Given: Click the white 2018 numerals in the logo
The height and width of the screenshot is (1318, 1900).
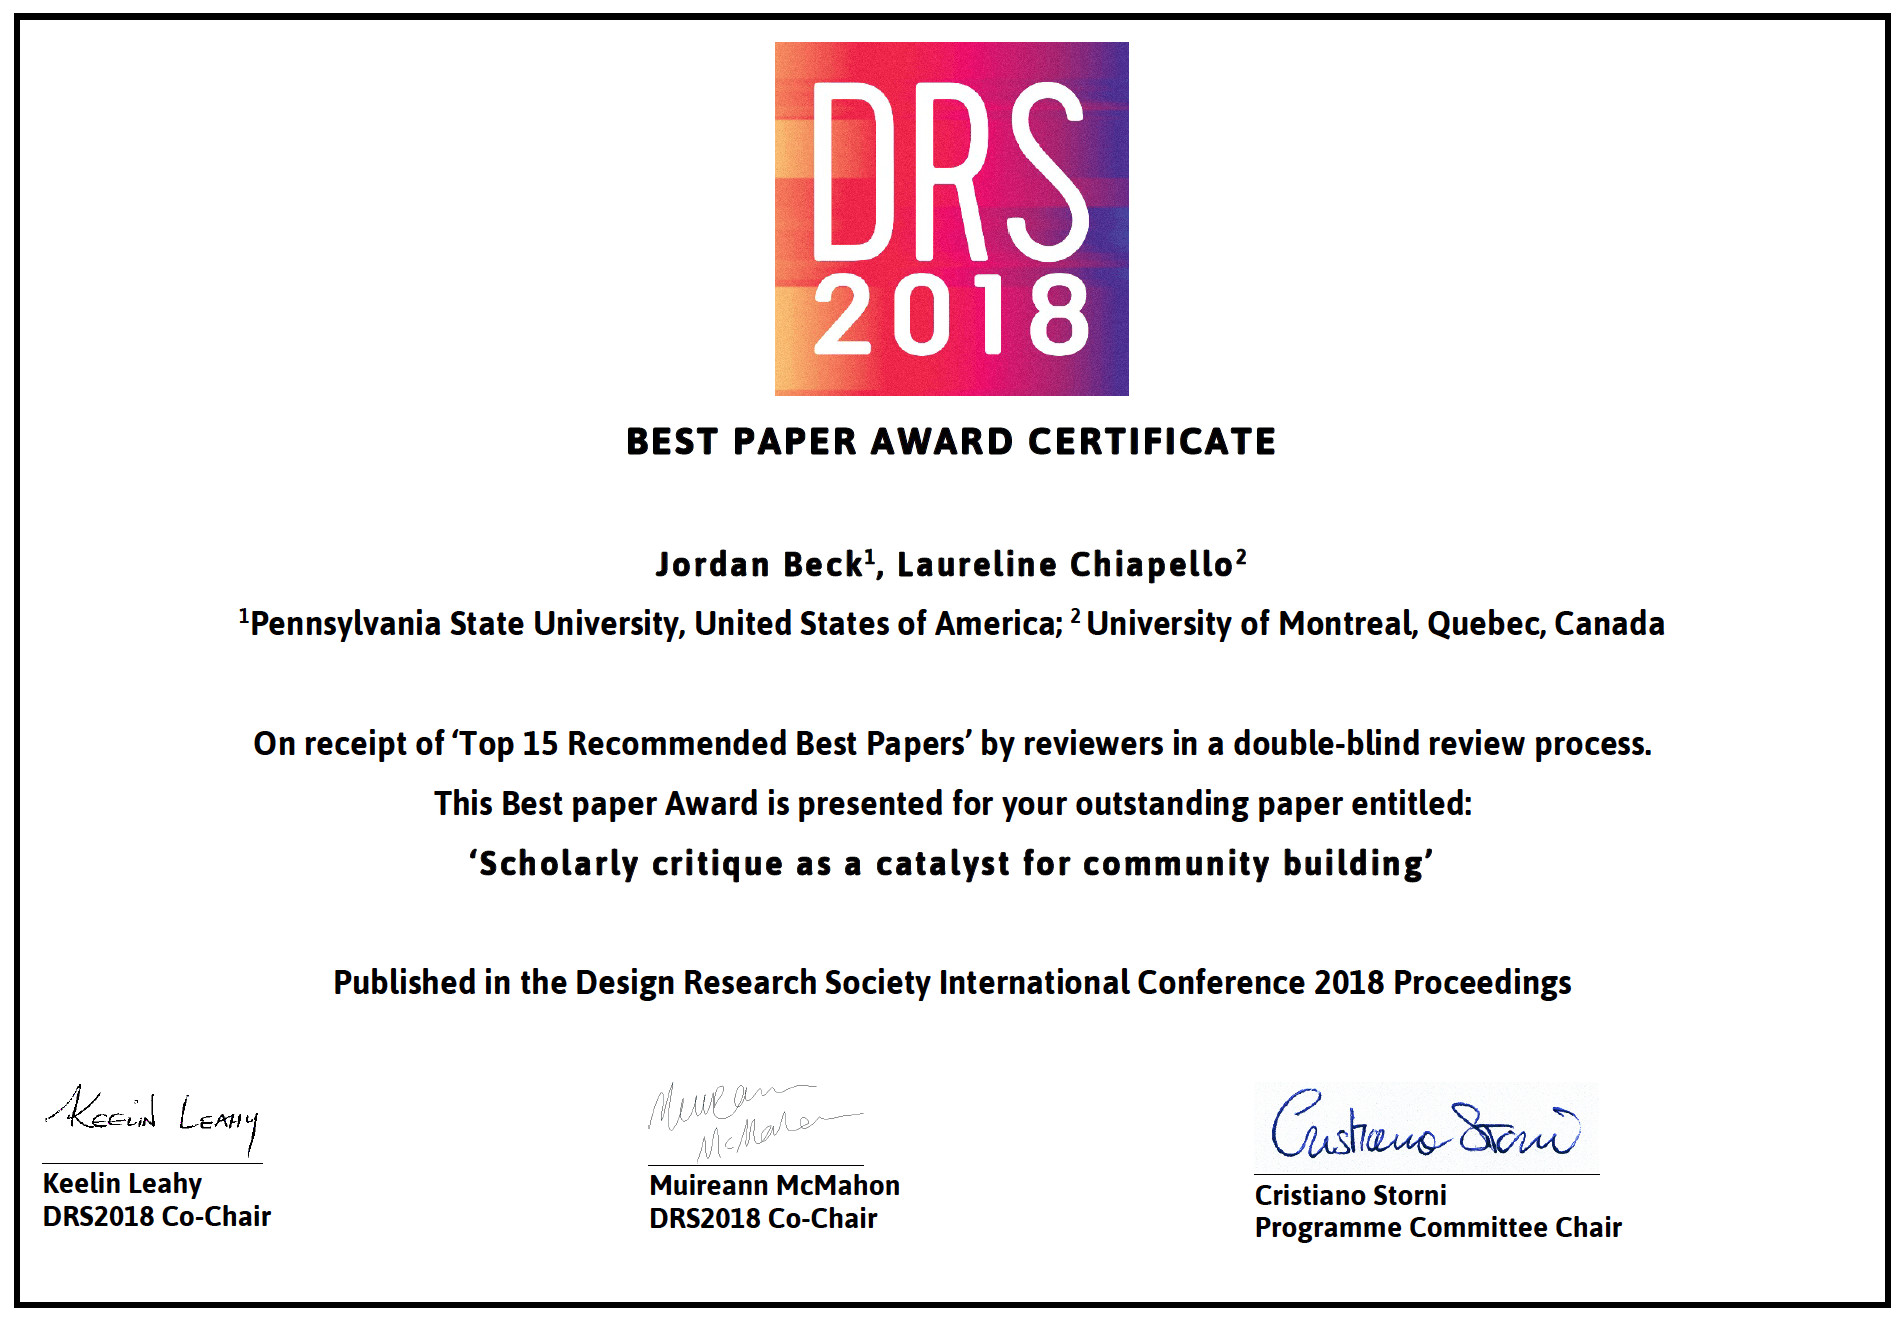Looking at the screenshot, I should [950, 316].
